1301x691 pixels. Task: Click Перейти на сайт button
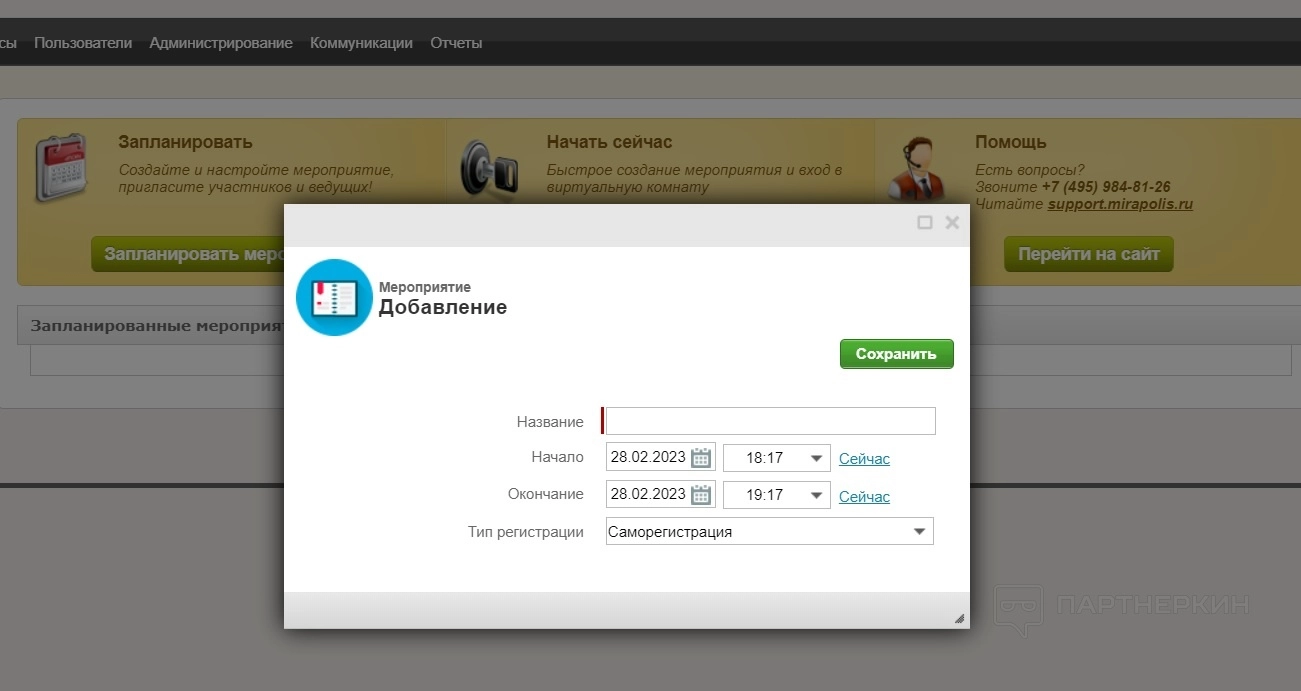(1088, 254)
